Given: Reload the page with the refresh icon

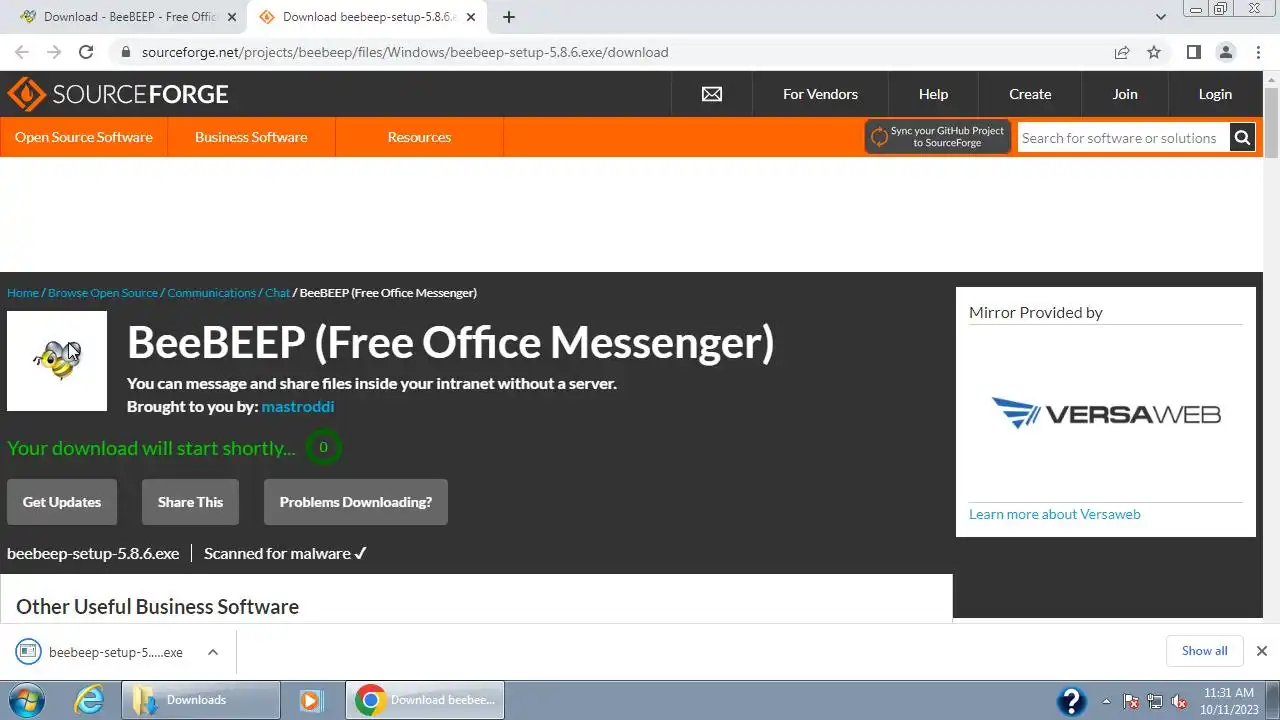Looking at the screenshot, I should pyautogui.click(x=86, y=52).
